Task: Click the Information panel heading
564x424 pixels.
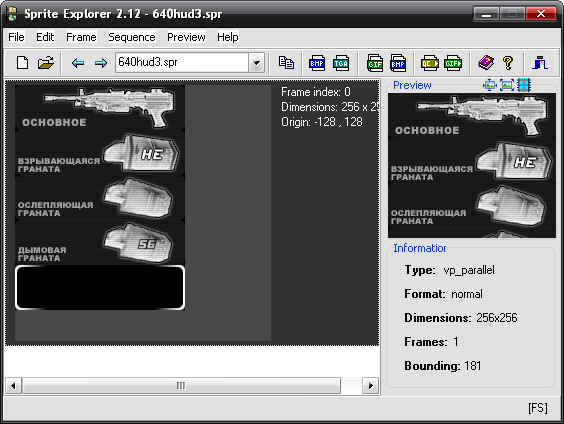Action: point(420,248)
